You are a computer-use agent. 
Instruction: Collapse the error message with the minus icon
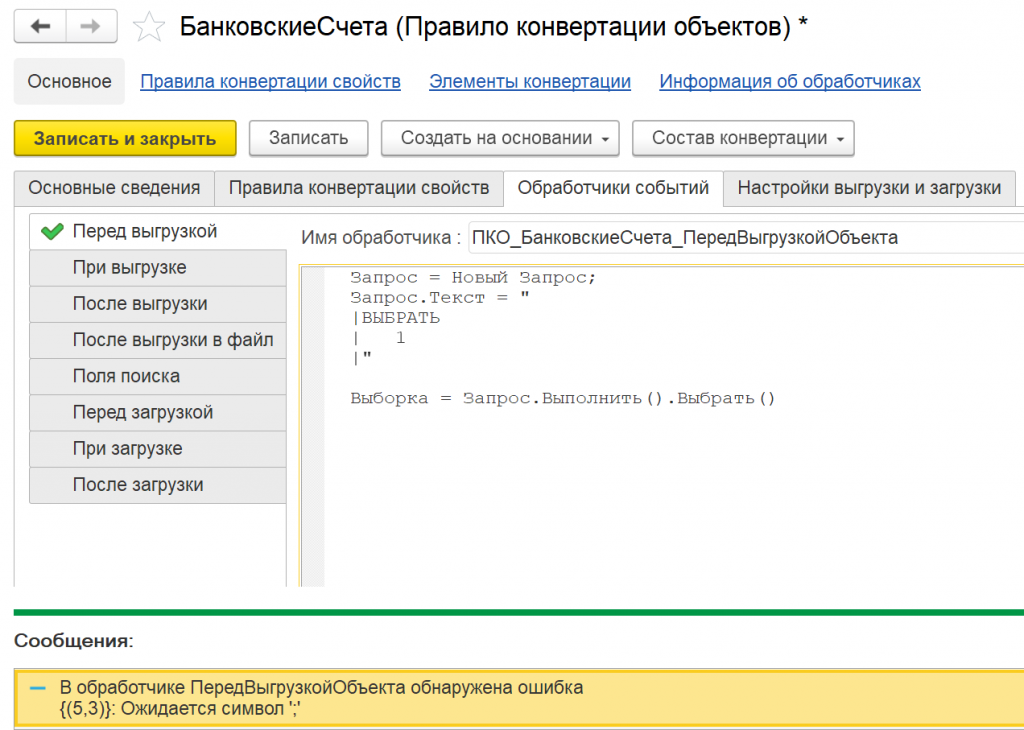pos(39,688)
